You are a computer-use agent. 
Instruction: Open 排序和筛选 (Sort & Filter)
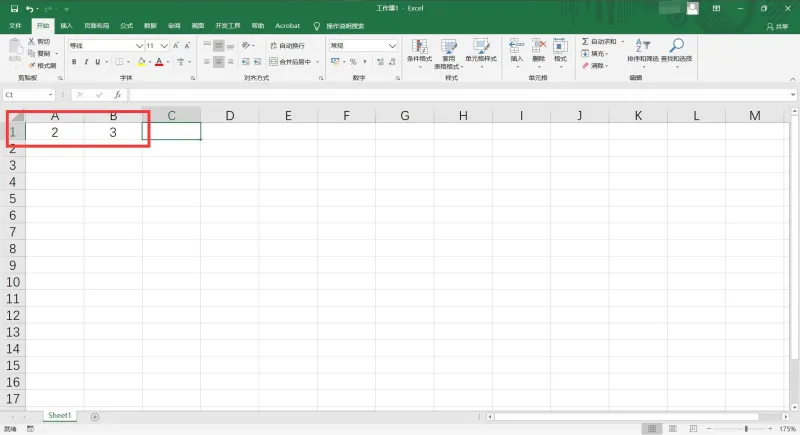click(642, 53)
